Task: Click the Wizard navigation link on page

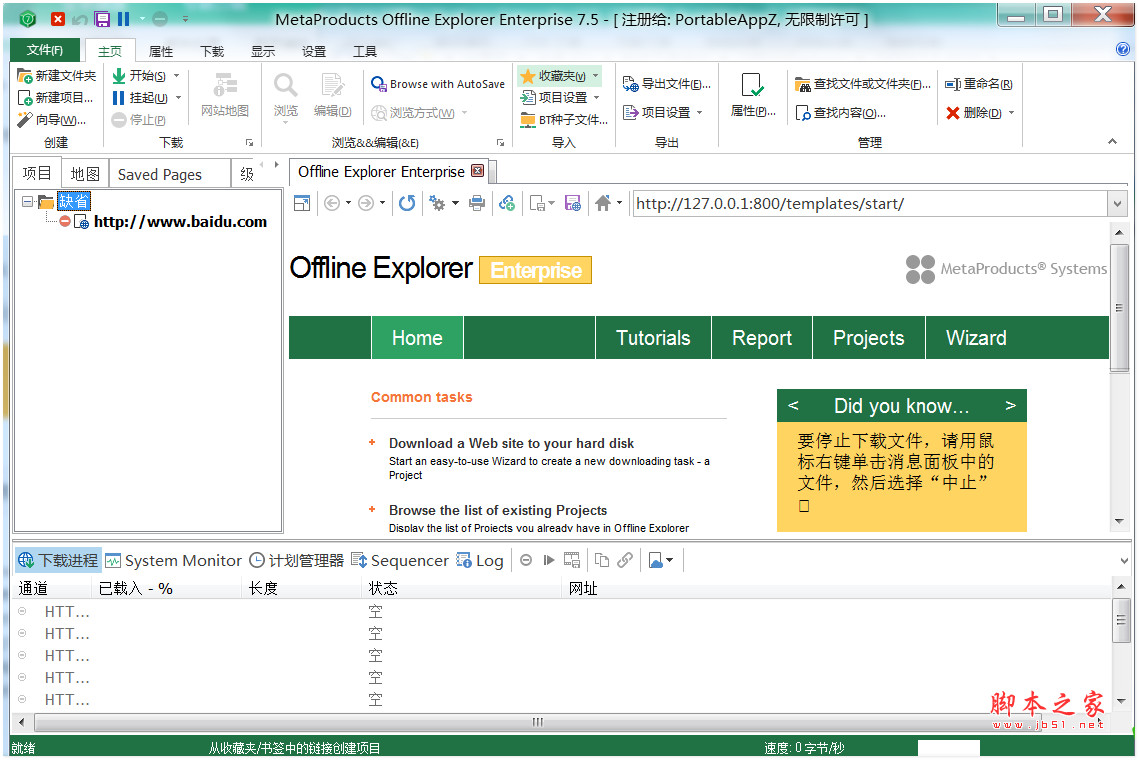Action: click(976, 338)
